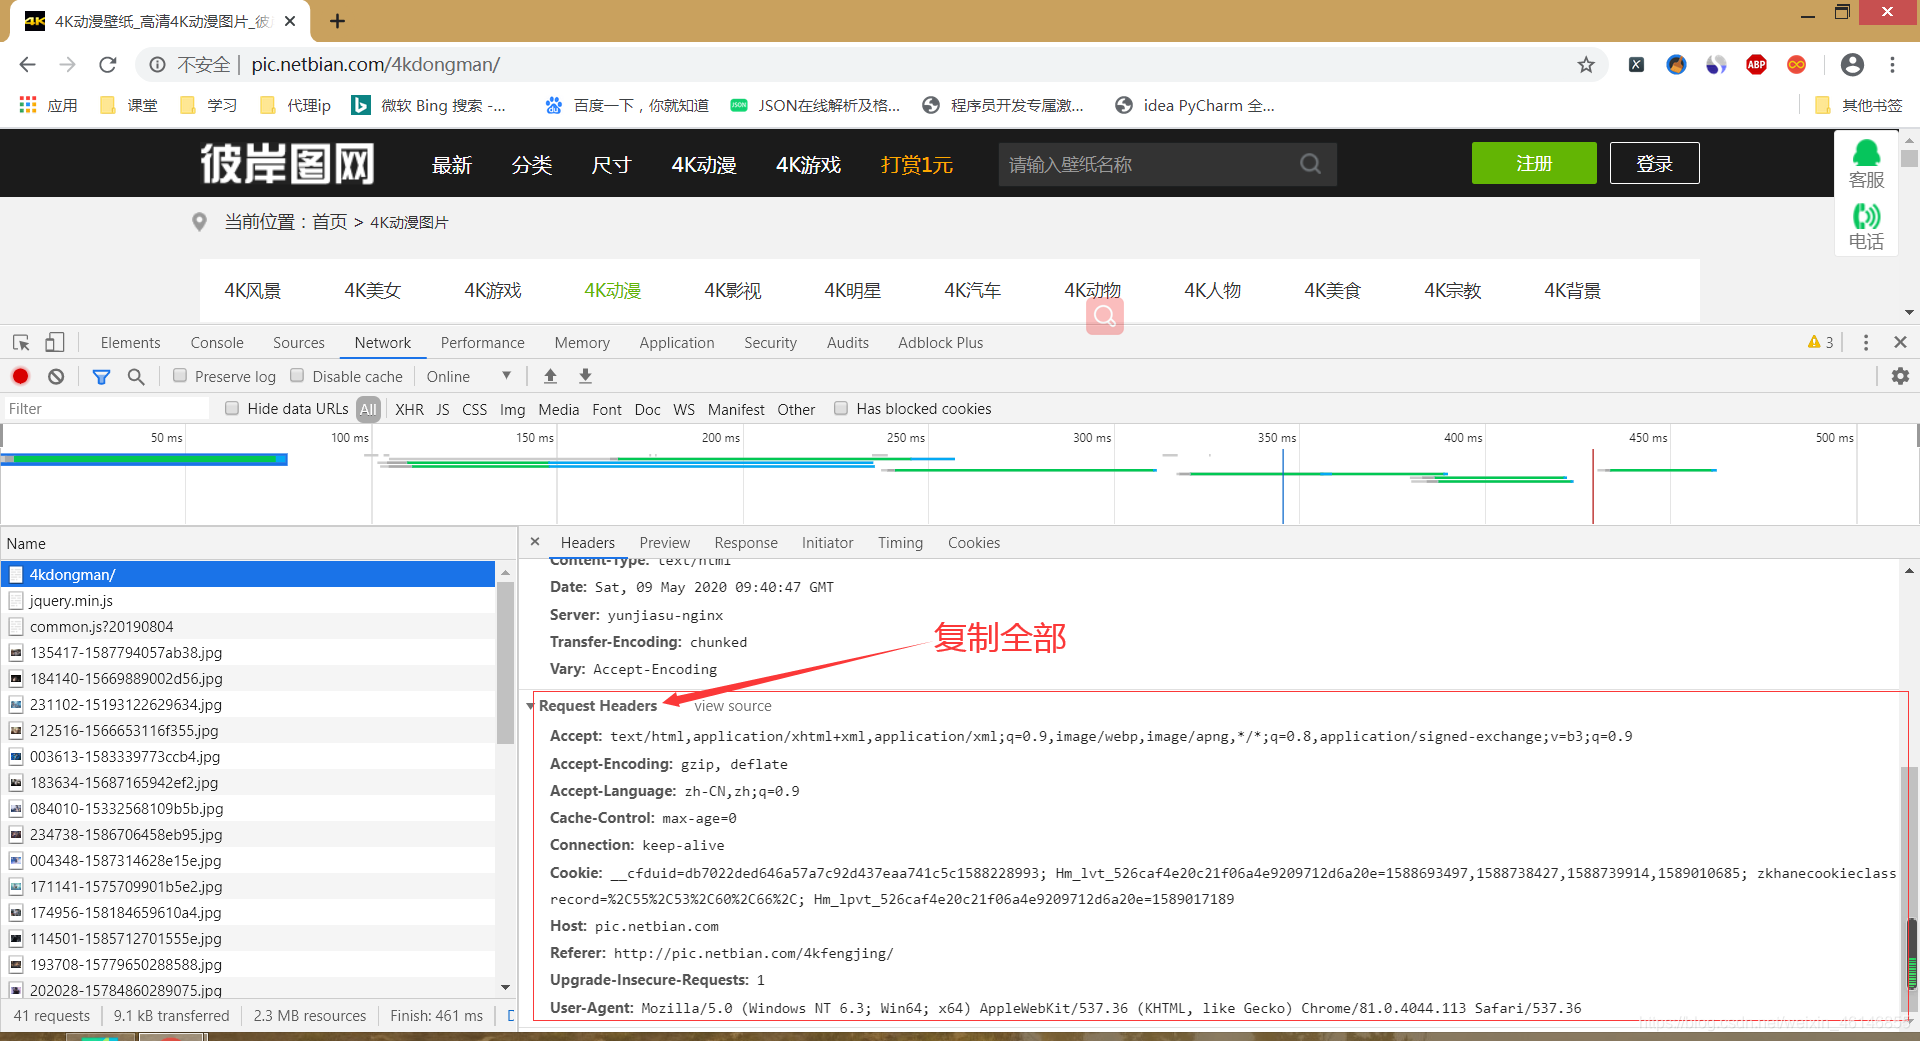1920x1041 pixels.
Task: Open the Online throttling dropdown
Action: pos(468,376)
